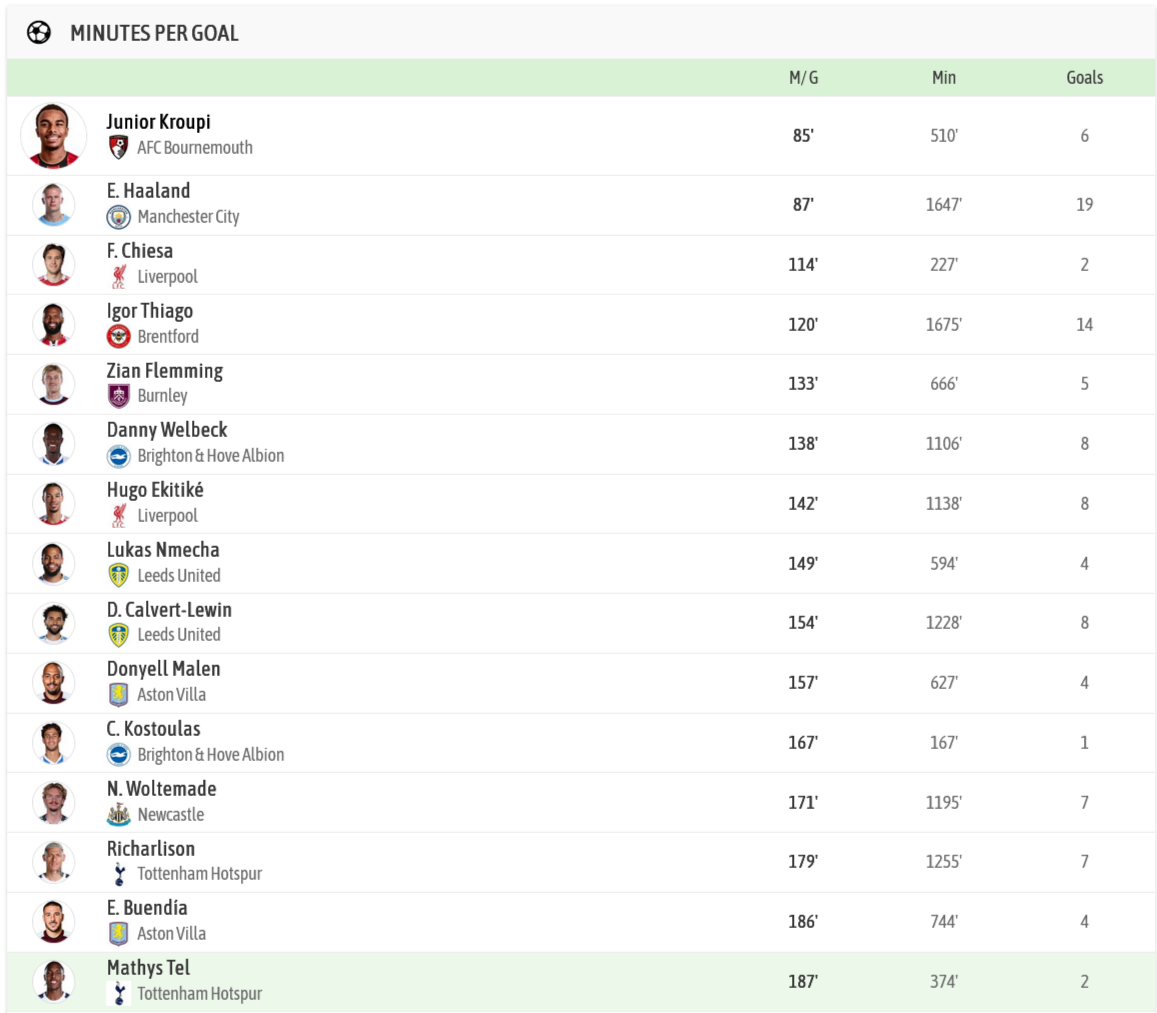
Task: Open E. Haaland's player photo
Action: (x=53, y=205)
